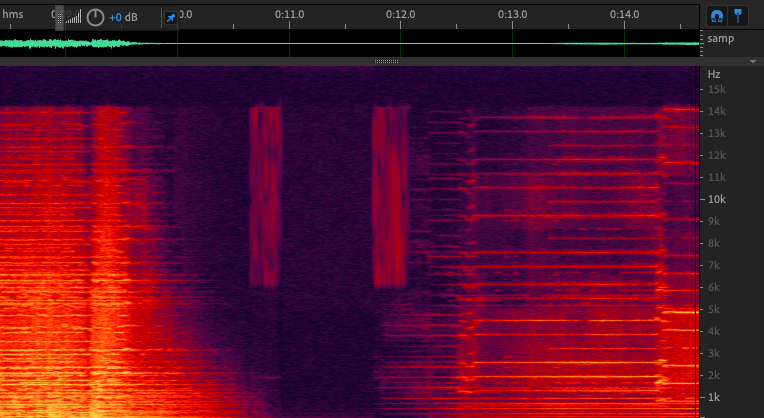This screenshot has width=764, height=418.
Task: Click the 1k mark on frequency ruler
Action: click(x=715, y=397)
